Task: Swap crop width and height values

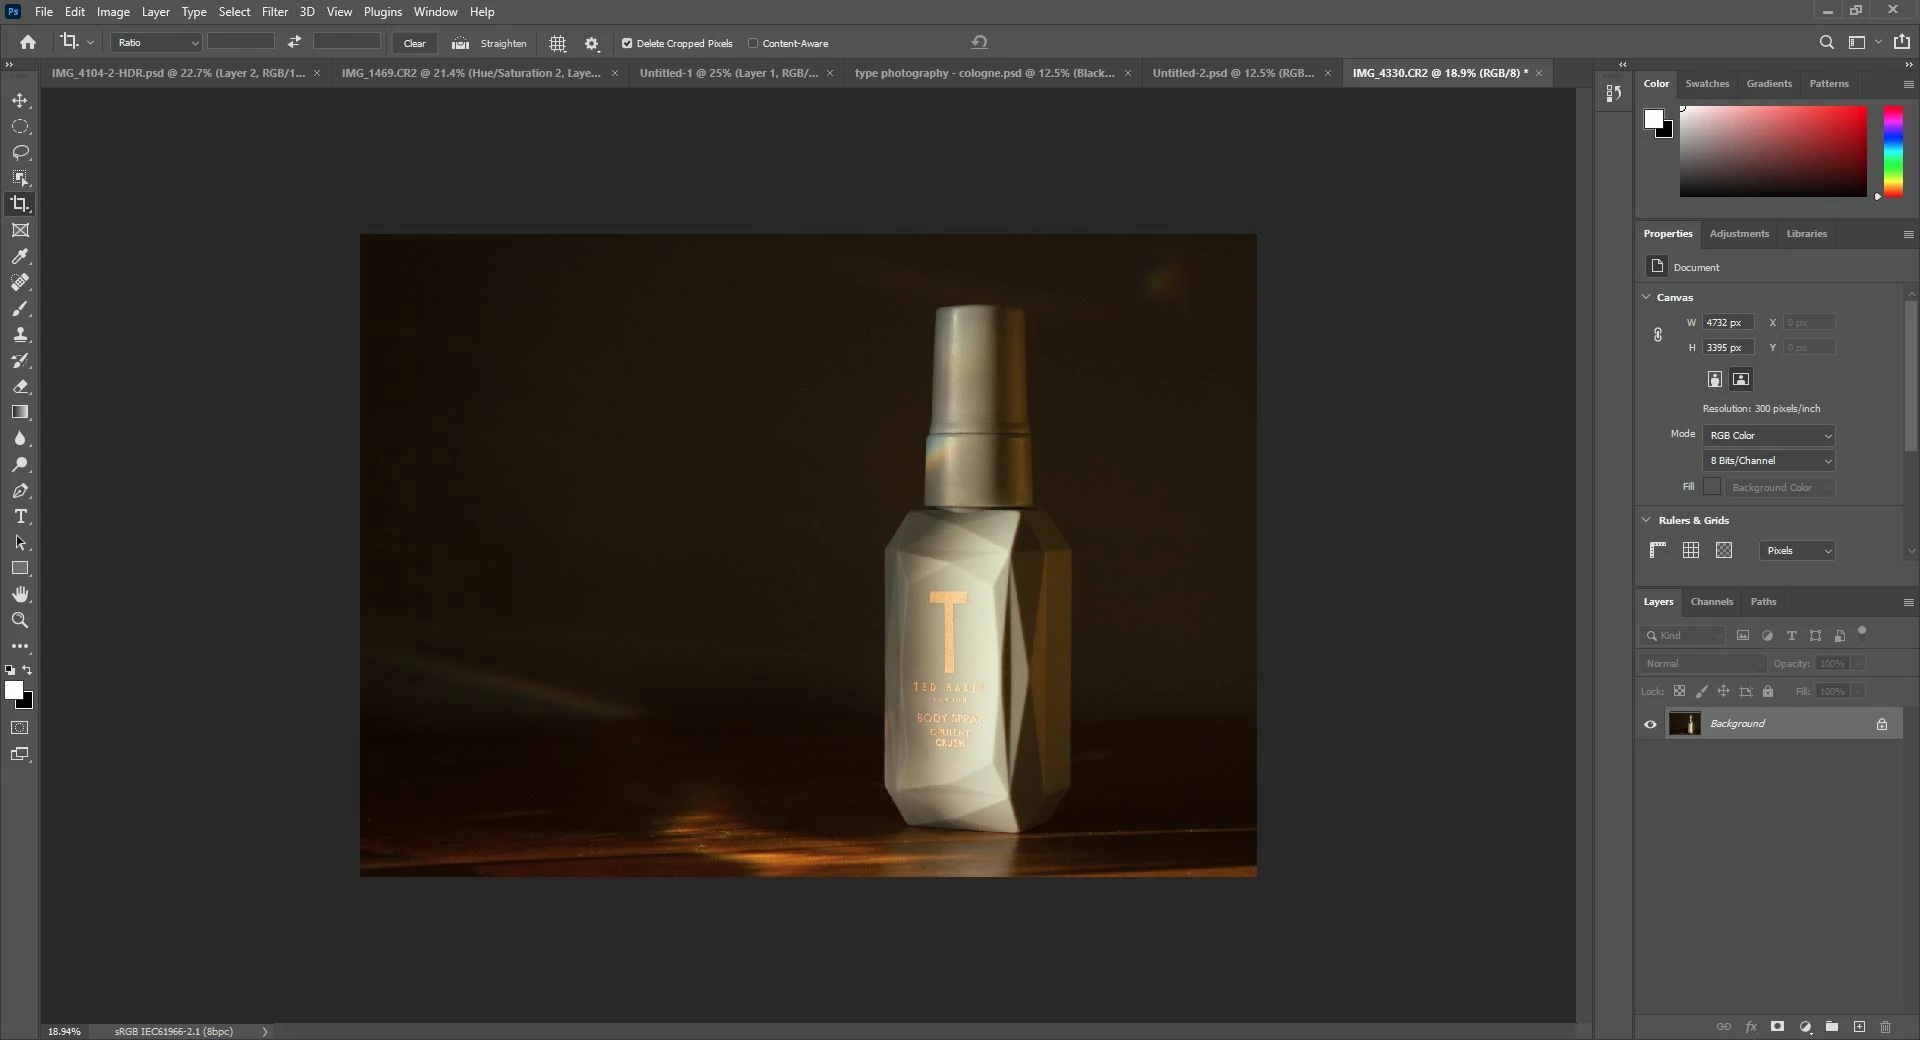Action: click(x=294, y=42)
